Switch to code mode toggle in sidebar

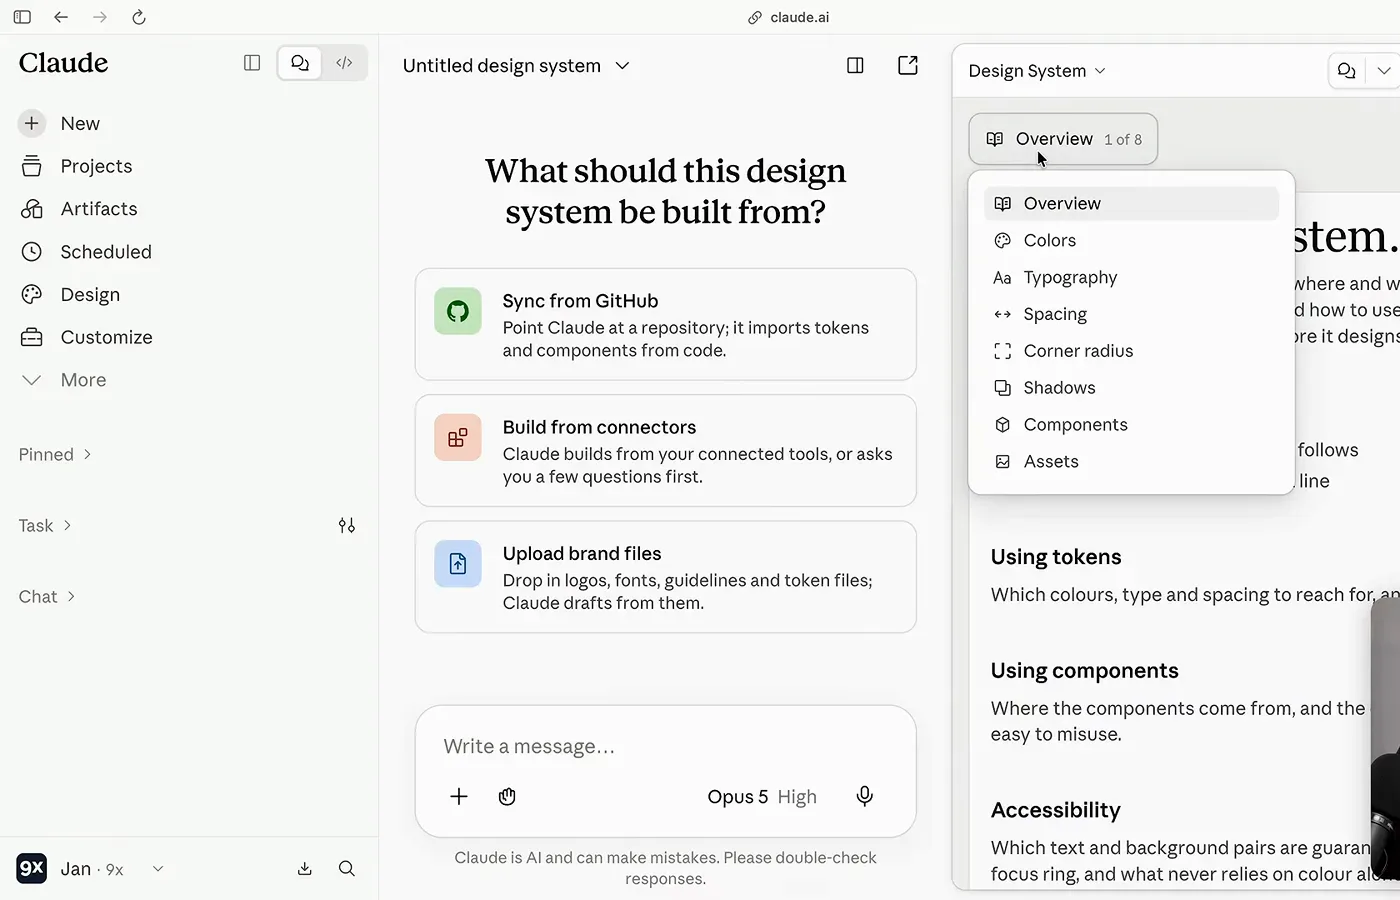pos(344,63)
